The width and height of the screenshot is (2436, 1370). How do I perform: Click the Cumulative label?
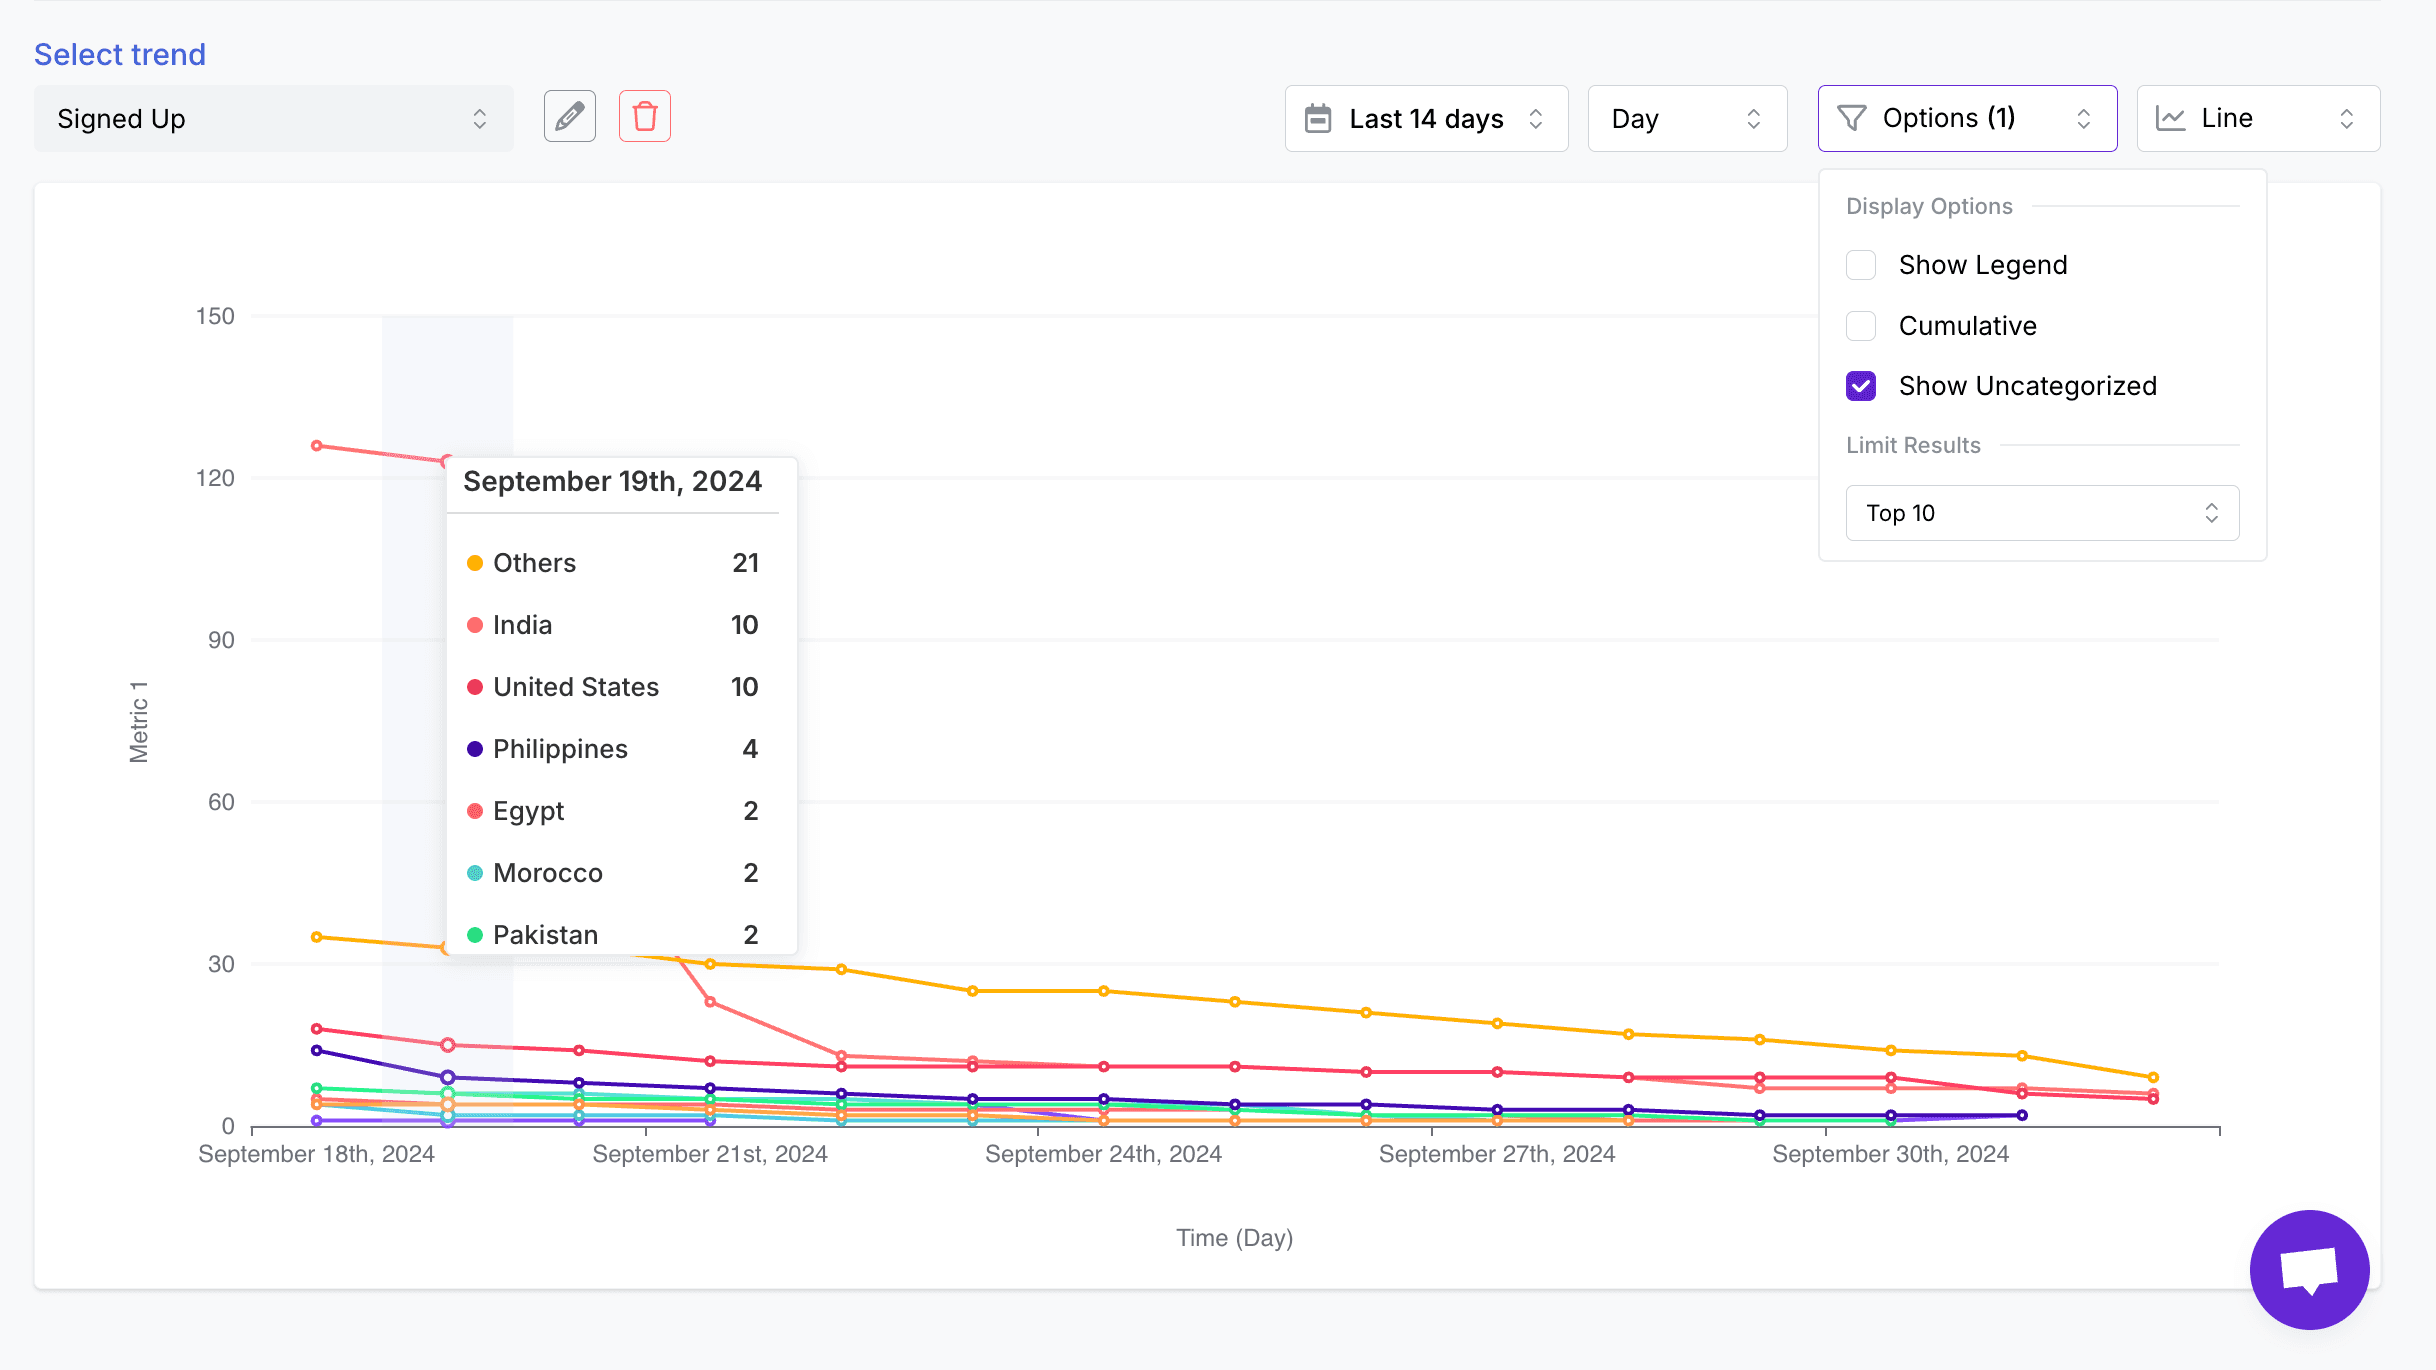(1967, 326)
